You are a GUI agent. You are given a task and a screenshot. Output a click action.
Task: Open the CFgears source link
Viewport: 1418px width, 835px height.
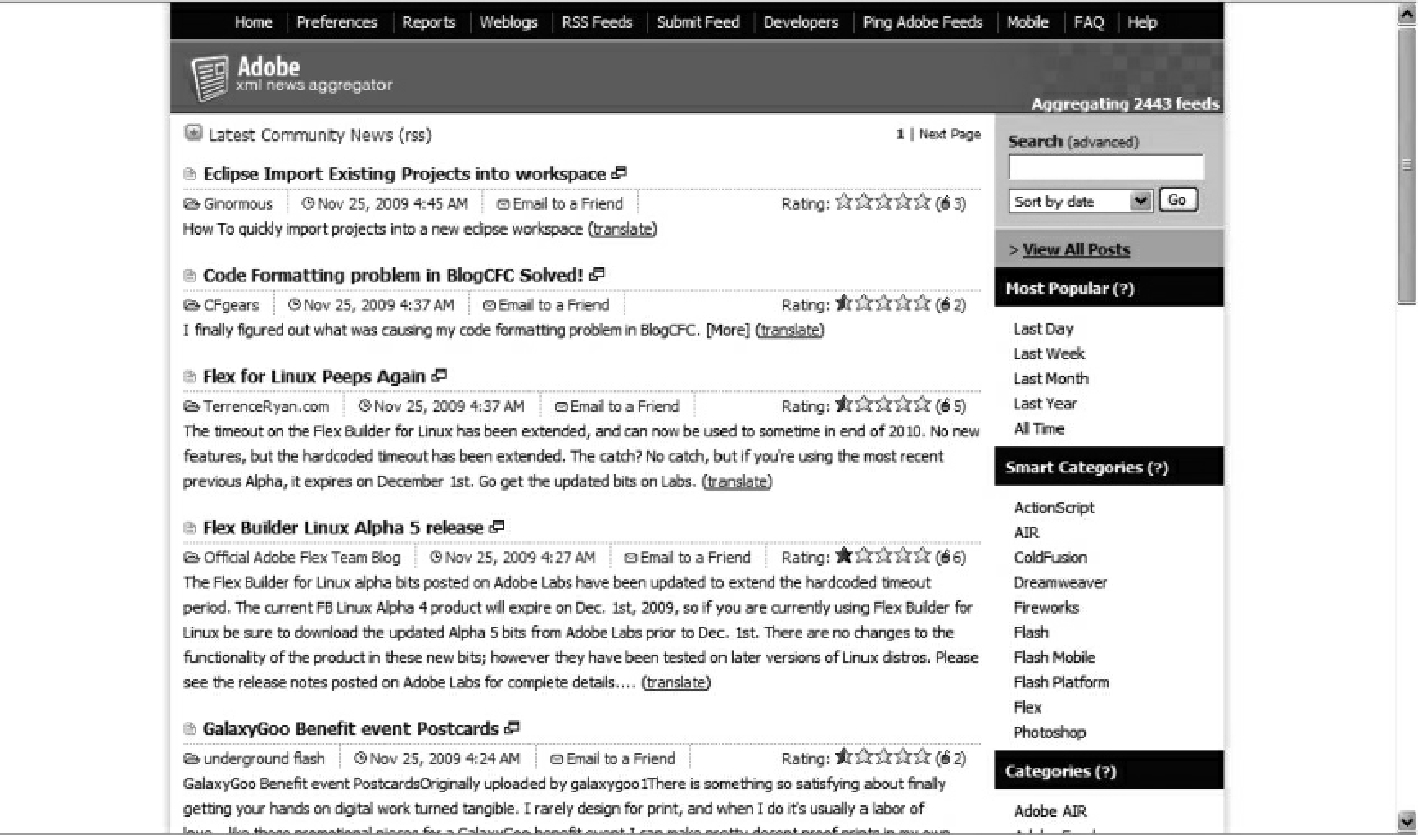tap(231, 305)
